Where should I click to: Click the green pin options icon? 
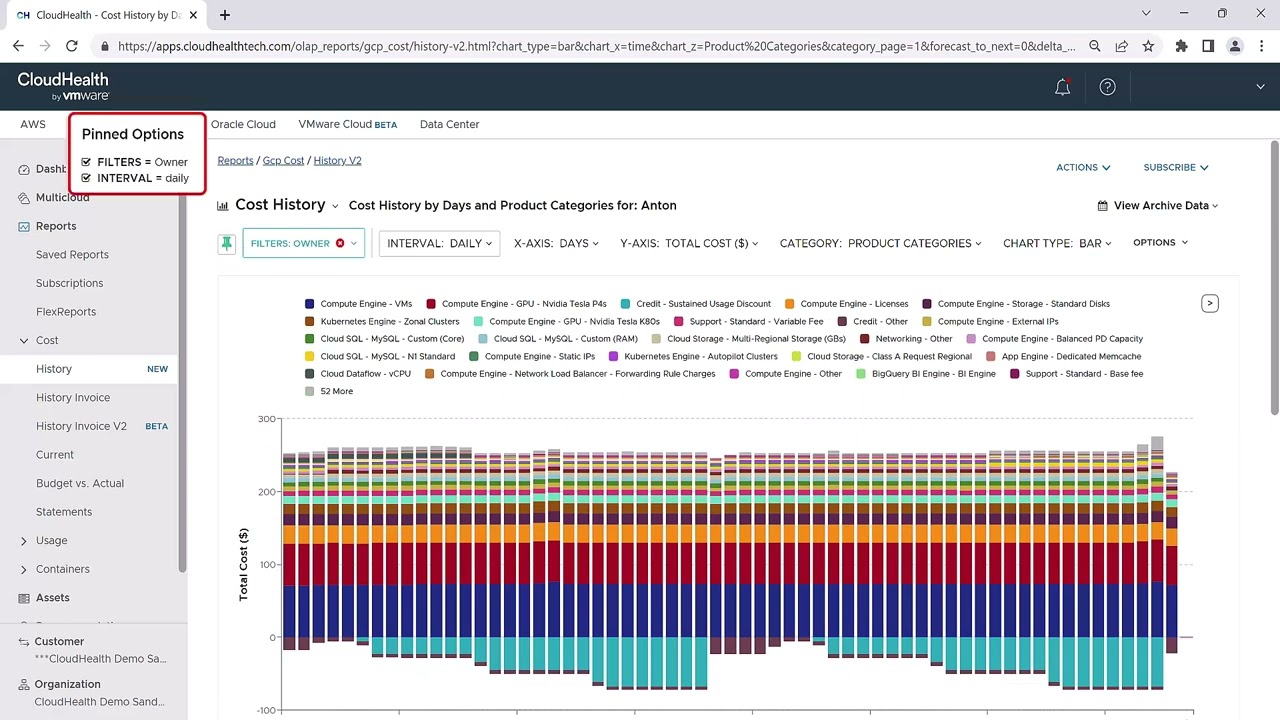pyautogui.click(x=227, y=243)
